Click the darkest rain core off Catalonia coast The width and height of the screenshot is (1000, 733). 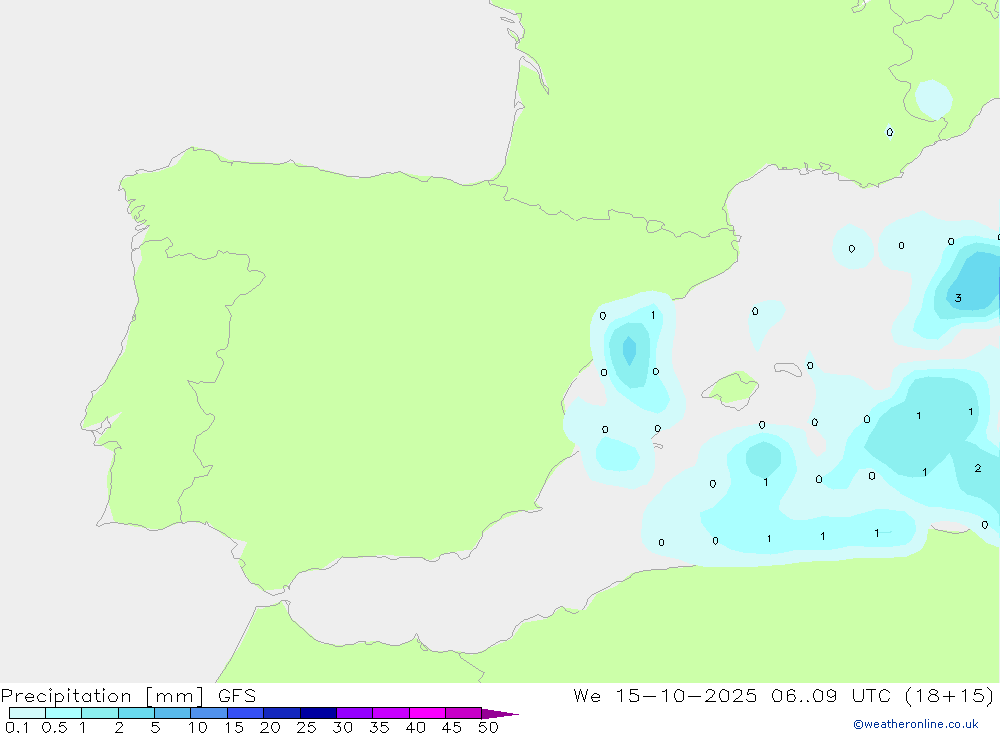pyautogui.click(x=629, y=350)
